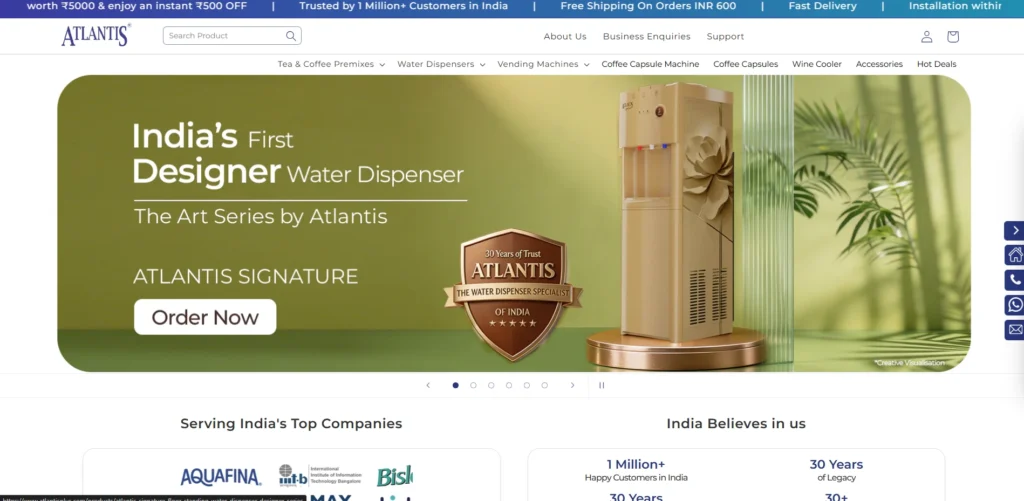This screenshot has width=1024, height=501.
Task: Click 'Trusted by 1 Million+ Customers in India'
Action: (404, 6)
